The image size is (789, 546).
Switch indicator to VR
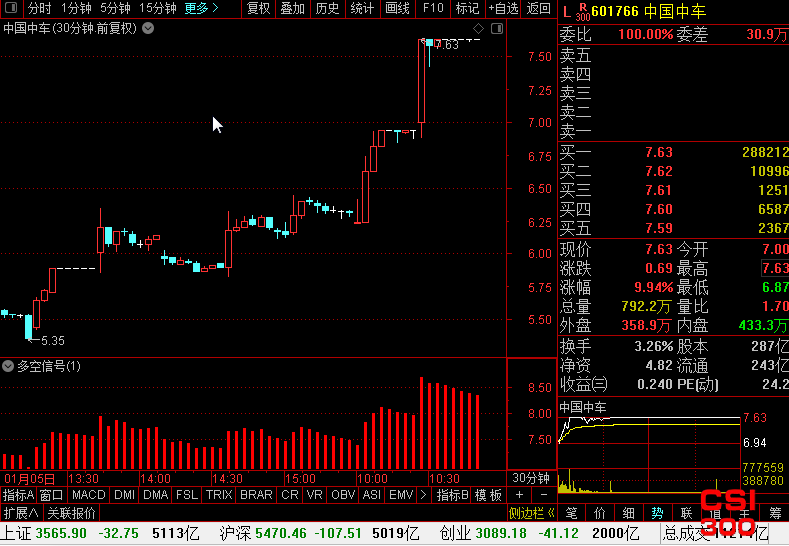pyautogui.click(x=314, y=495)
